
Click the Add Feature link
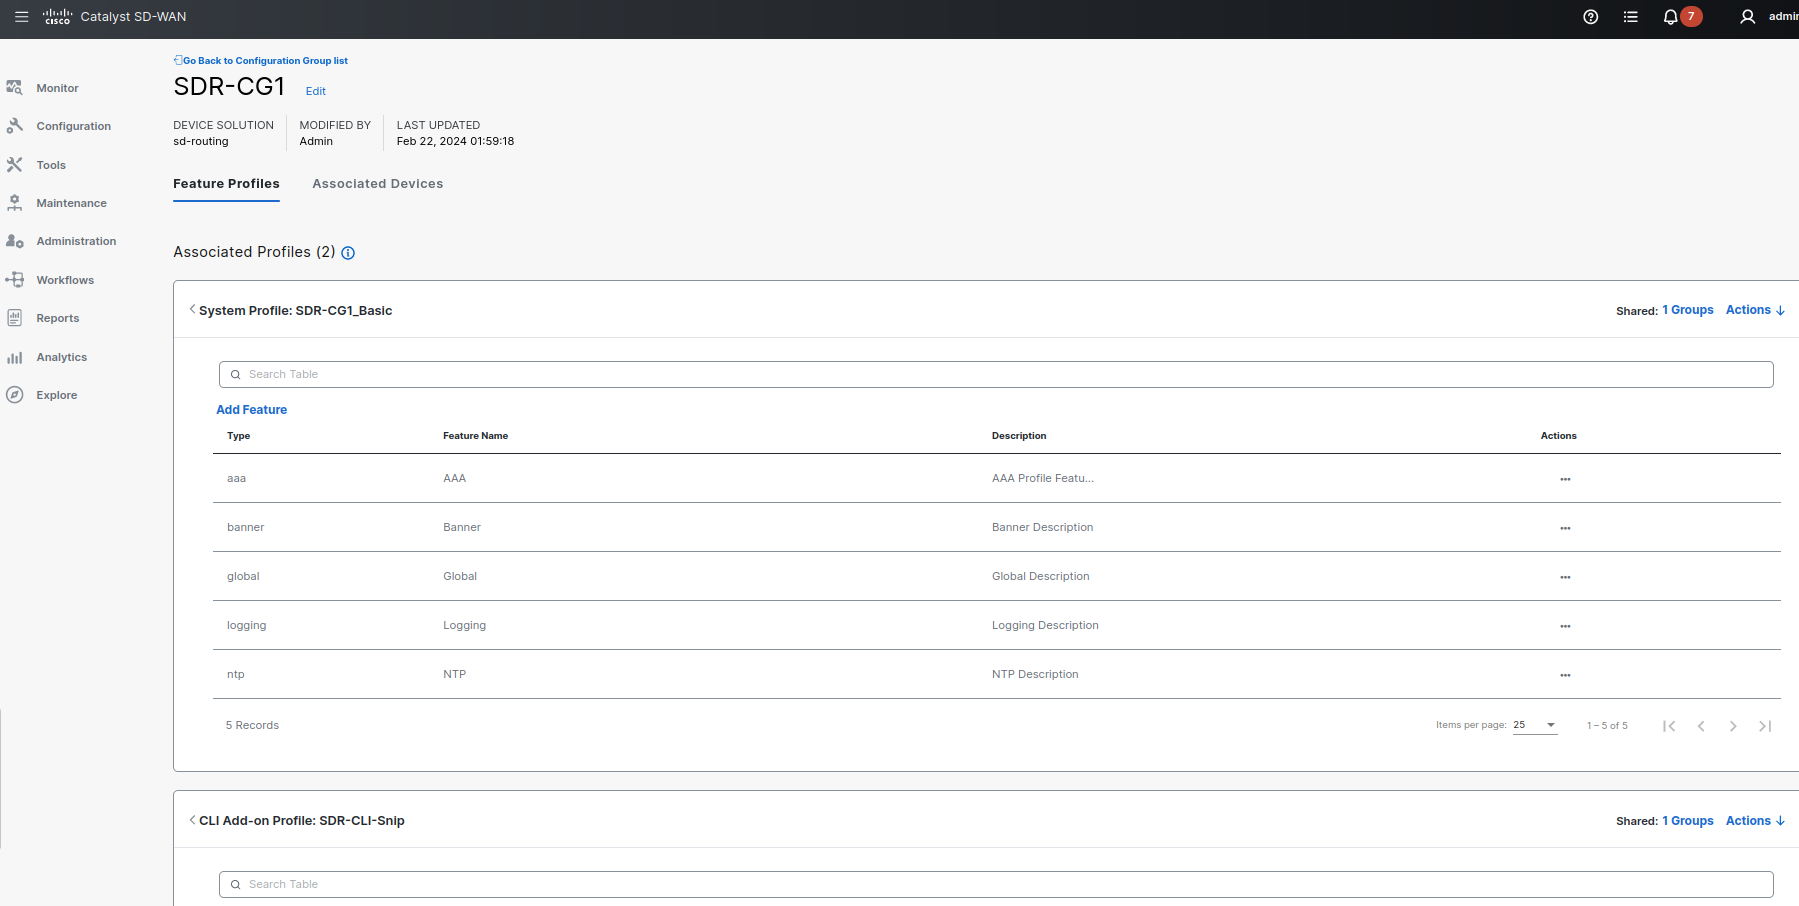251,410
